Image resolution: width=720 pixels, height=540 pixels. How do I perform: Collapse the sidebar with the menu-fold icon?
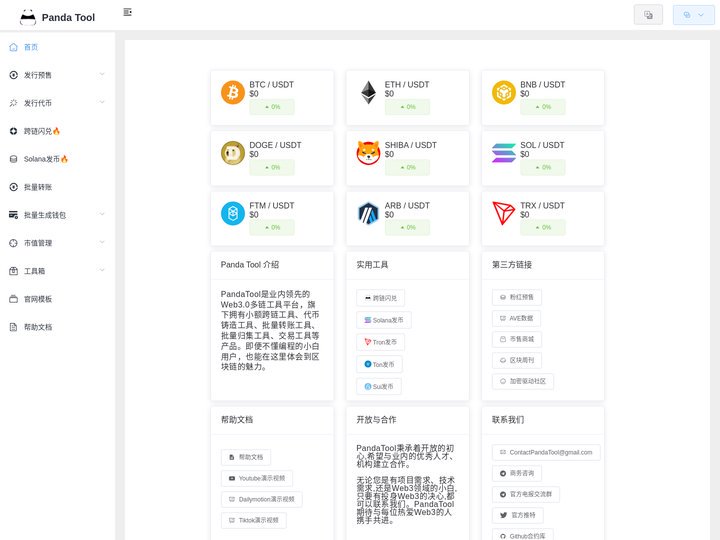tap(128, 12)
